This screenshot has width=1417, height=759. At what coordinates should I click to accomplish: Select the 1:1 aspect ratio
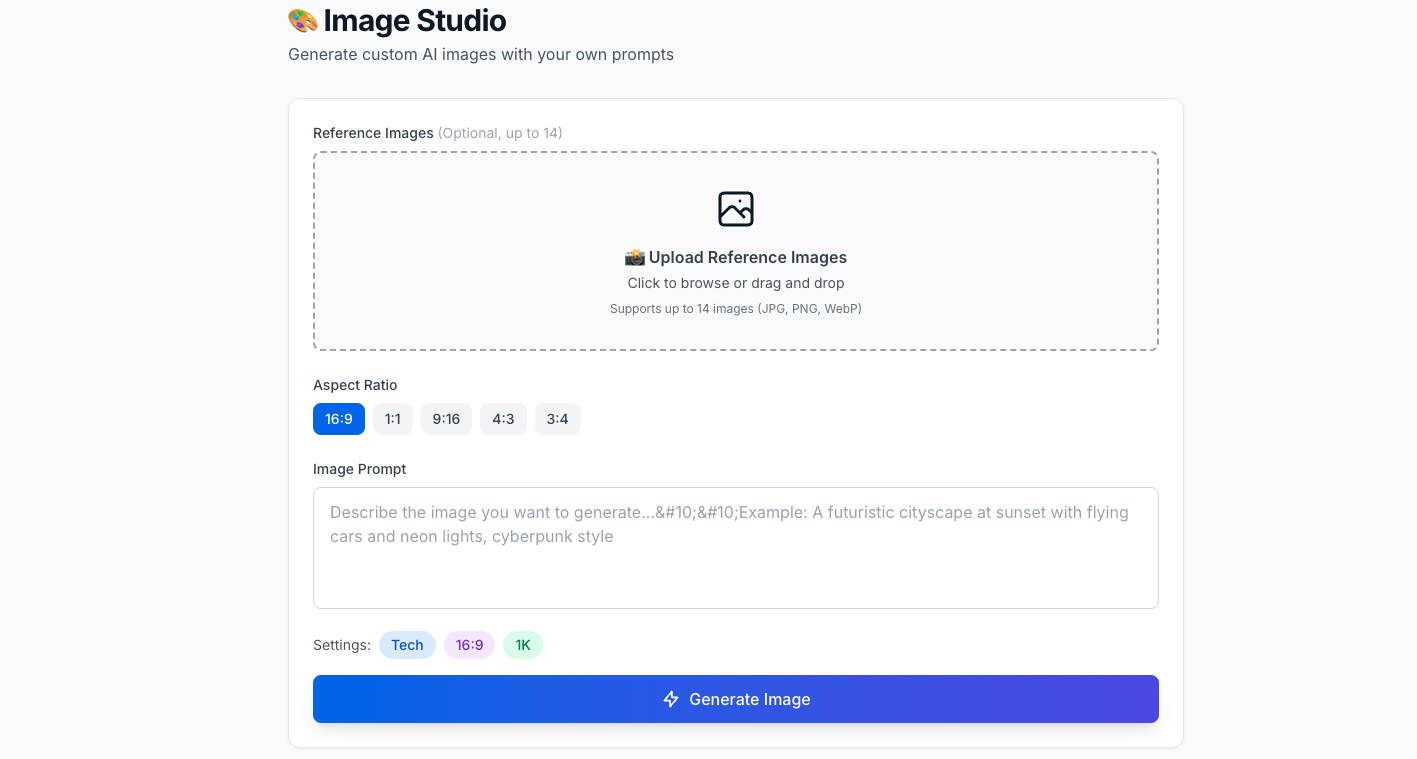(x=392, y=418)
